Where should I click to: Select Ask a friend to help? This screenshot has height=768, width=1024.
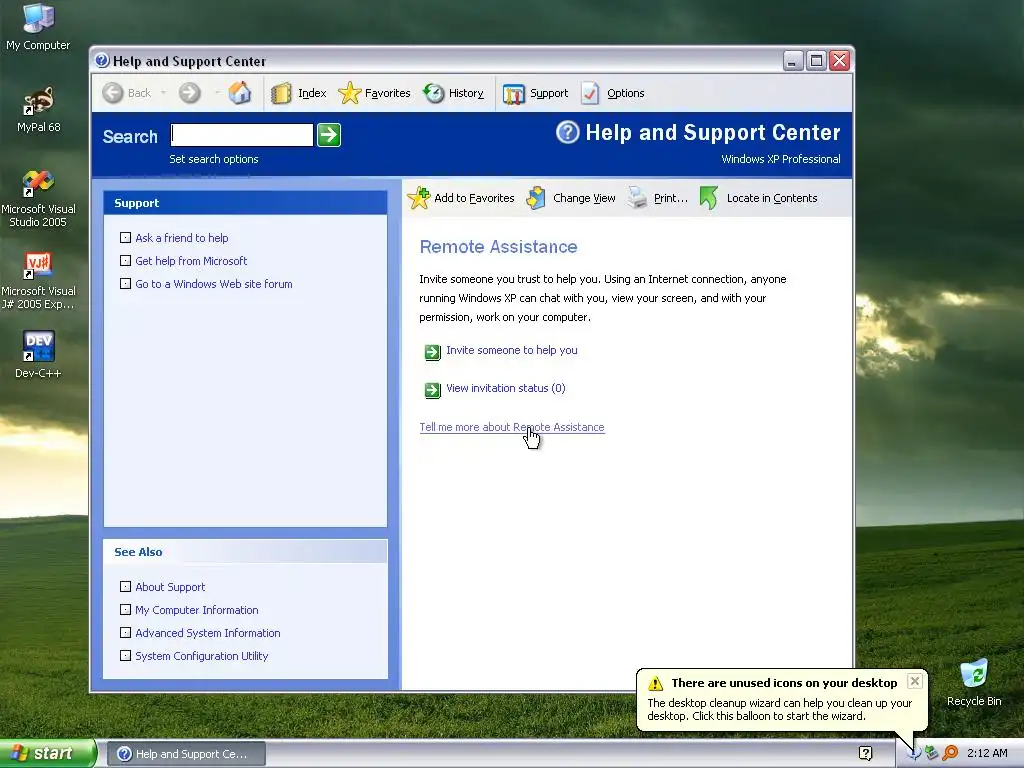pyautogui.click(x=182, y=238)
